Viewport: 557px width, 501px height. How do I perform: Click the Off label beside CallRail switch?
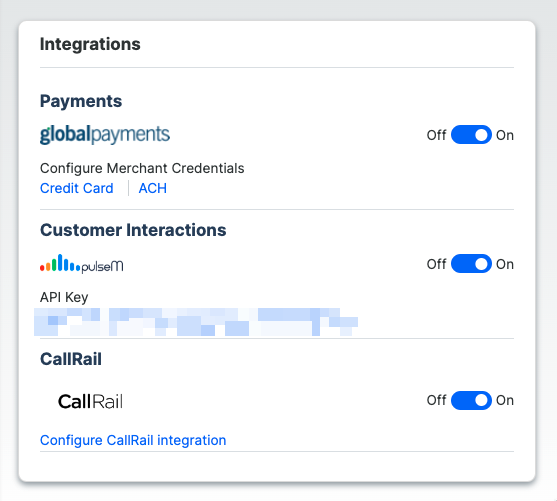point(436,400)
